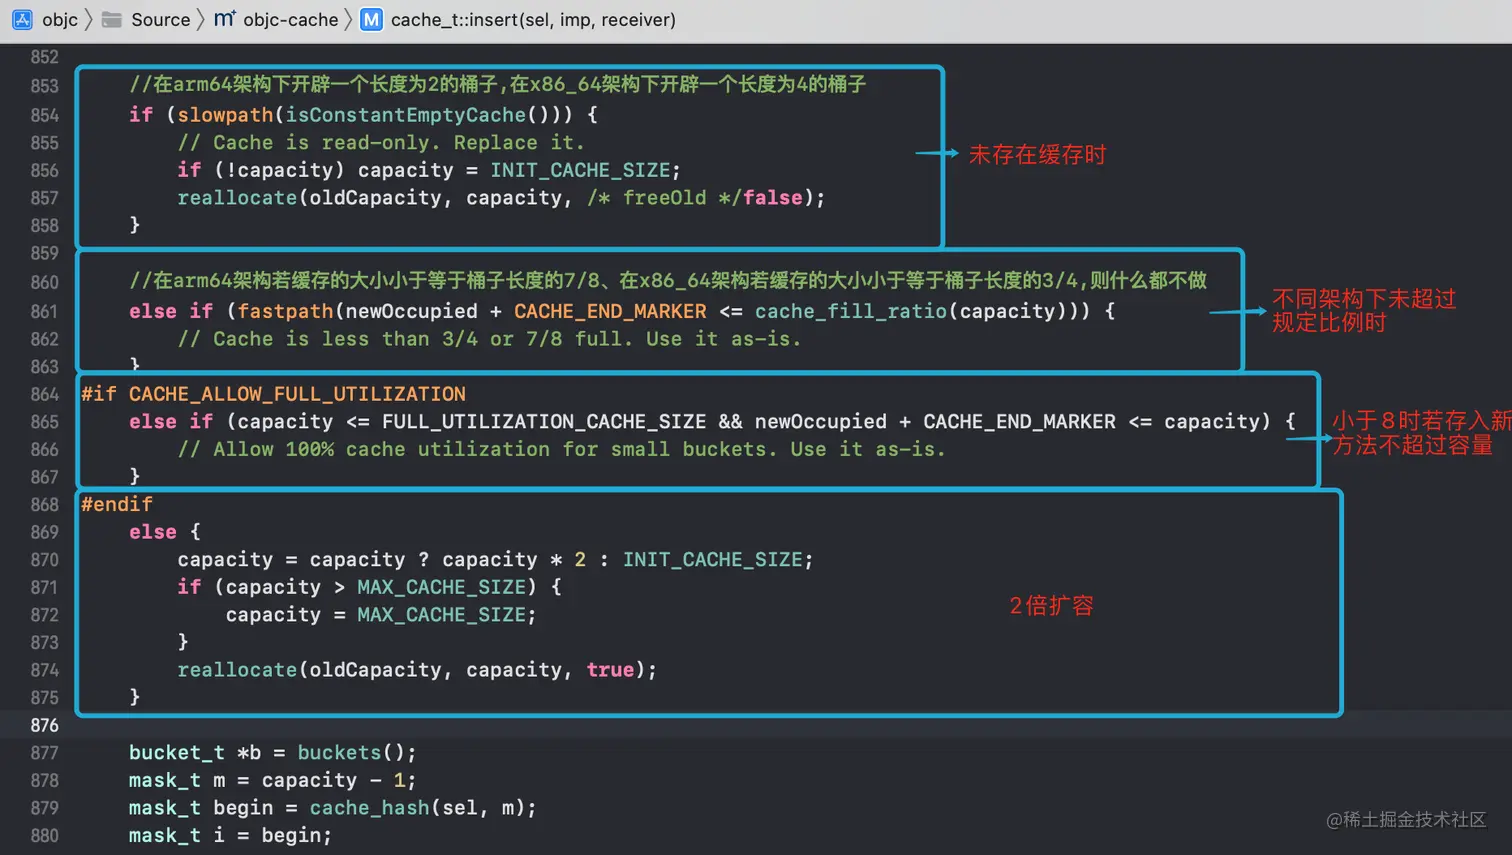Viewport: 1512px width, 855px height.
Task: Click the fastpath call on line 861
Action: click(285, 311)
